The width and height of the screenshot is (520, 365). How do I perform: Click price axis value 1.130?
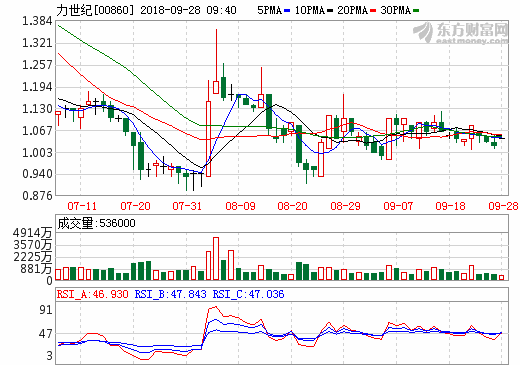coord(37,109)
